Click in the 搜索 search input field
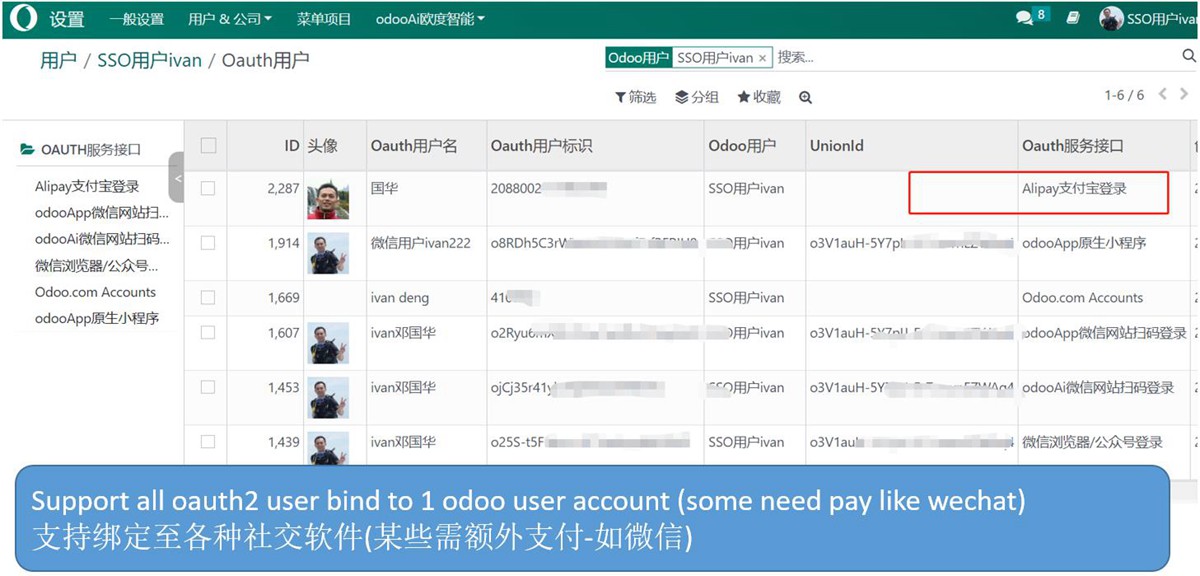The height and width of the screenshot is (576, 1200). pyautogui.click(x=975, y=57)
